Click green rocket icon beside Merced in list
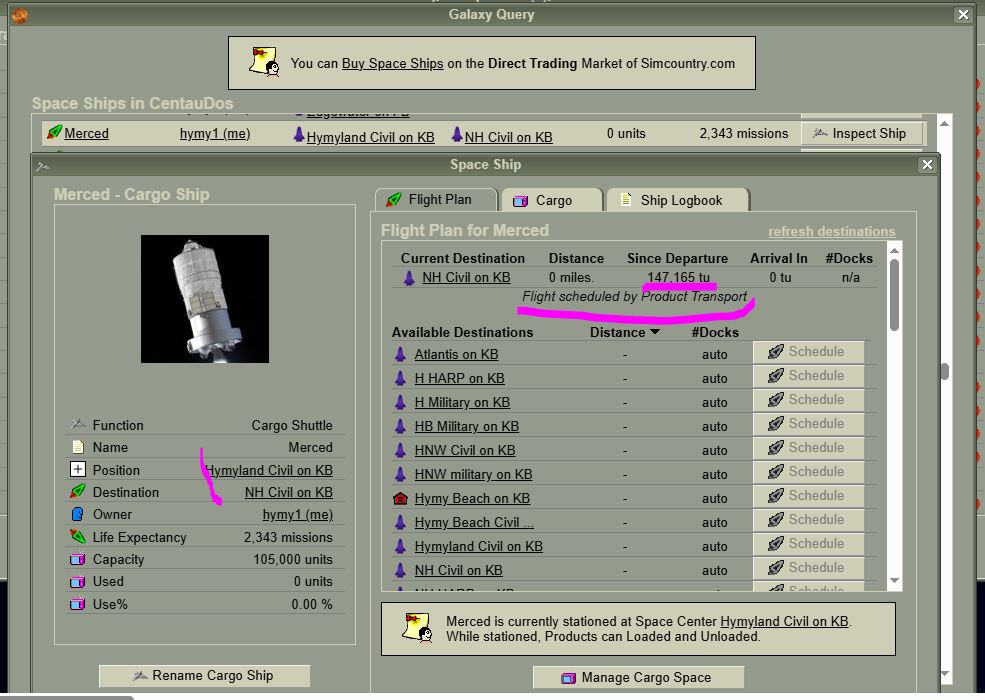Screen dimensions: 985x700 pyautogui.click(x=54, y=132)
